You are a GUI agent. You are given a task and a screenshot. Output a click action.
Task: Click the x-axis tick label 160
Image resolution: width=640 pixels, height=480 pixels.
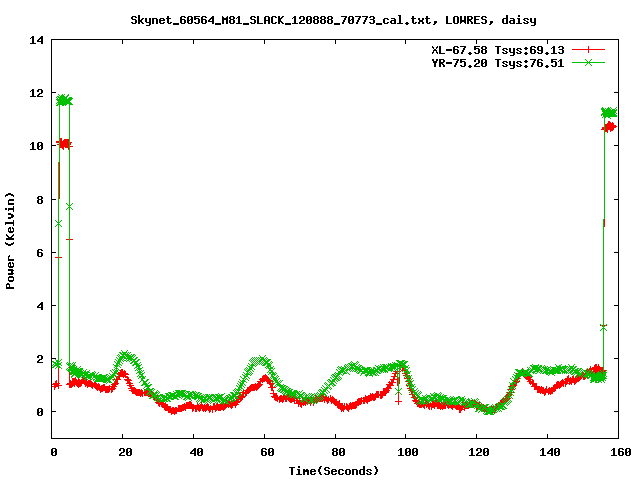pos(621,452)
